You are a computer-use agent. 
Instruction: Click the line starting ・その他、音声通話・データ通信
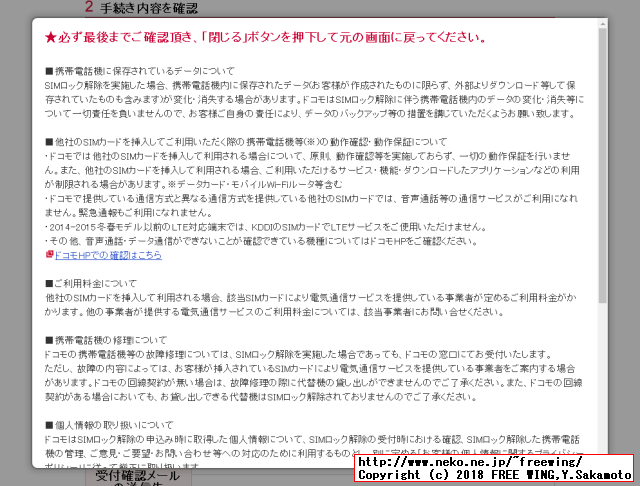pyautogui.click(x=261, y=241)
